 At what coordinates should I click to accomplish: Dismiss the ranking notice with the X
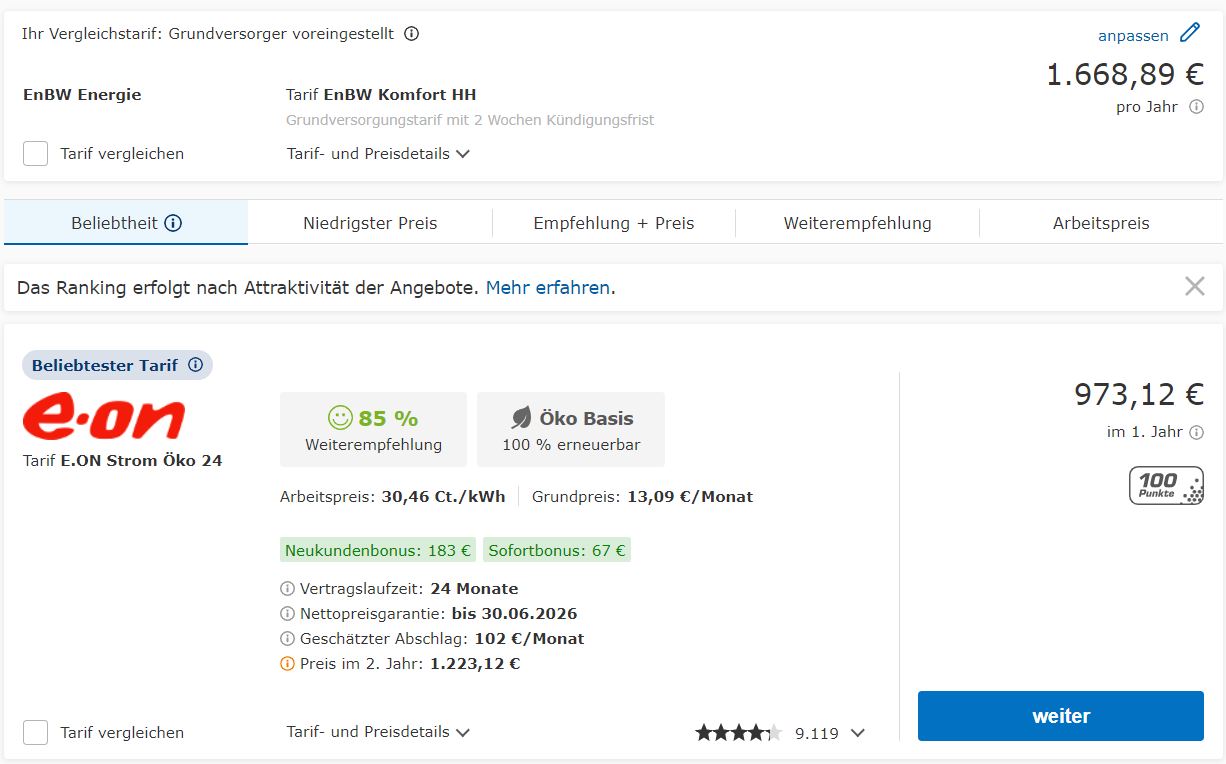pyautogui.click(x=1194, y=287)
